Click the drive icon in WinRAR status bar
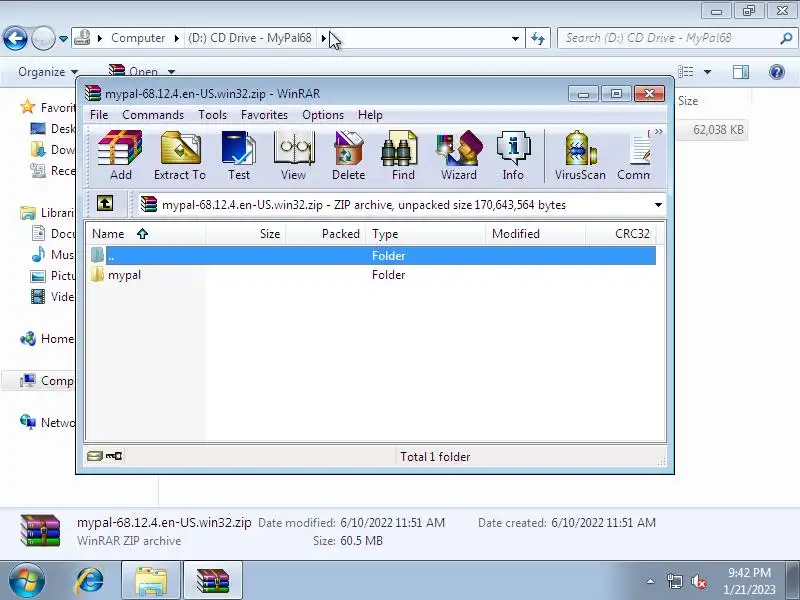The image size is (800, 600). tap(94, 456)
